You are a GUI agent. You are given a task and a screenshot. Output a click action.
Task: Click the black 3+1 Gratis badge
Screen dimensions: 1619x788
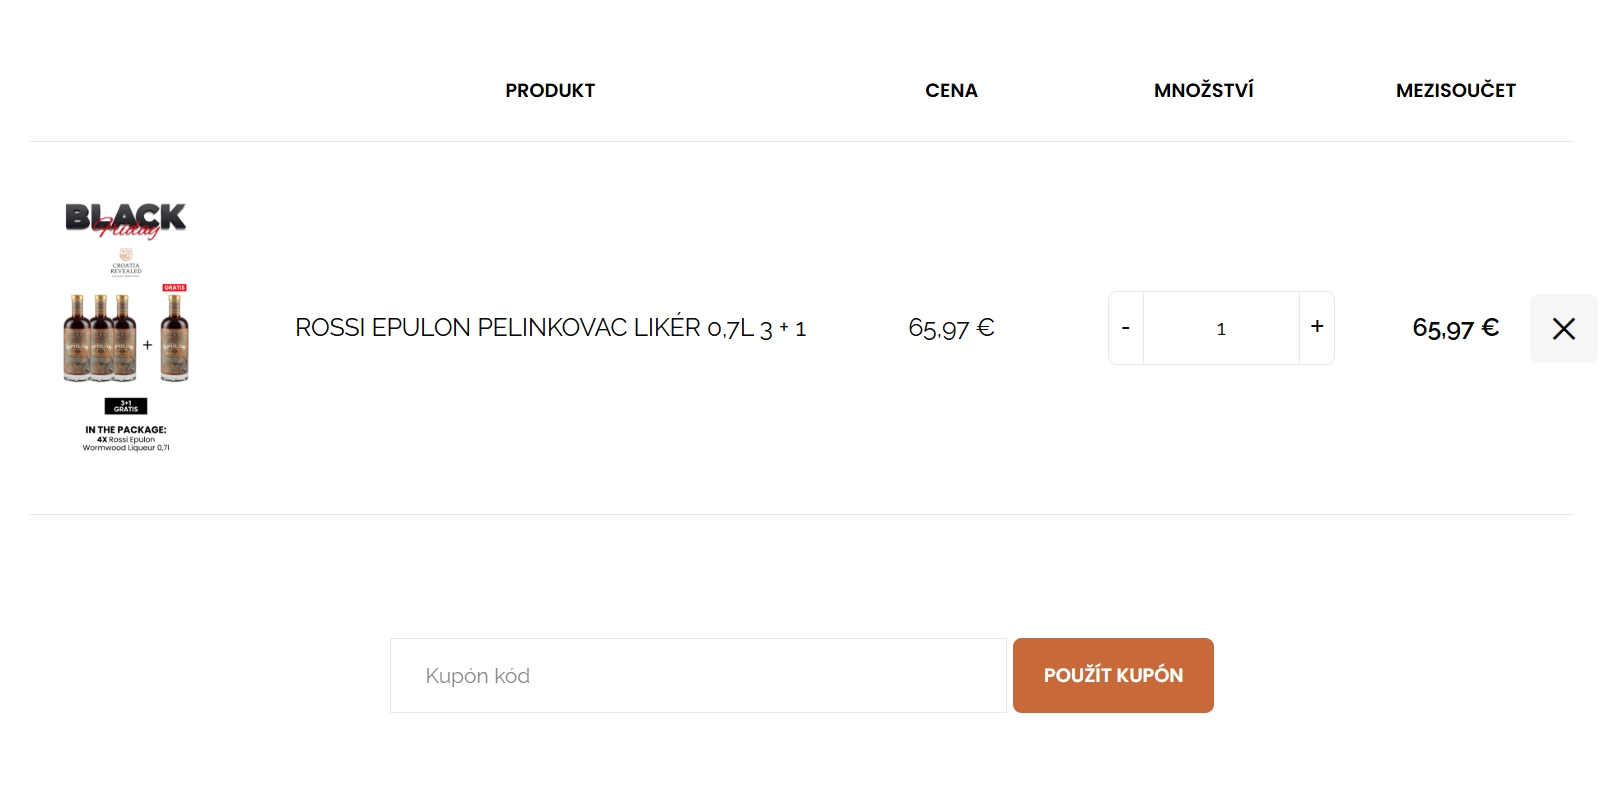126,406
